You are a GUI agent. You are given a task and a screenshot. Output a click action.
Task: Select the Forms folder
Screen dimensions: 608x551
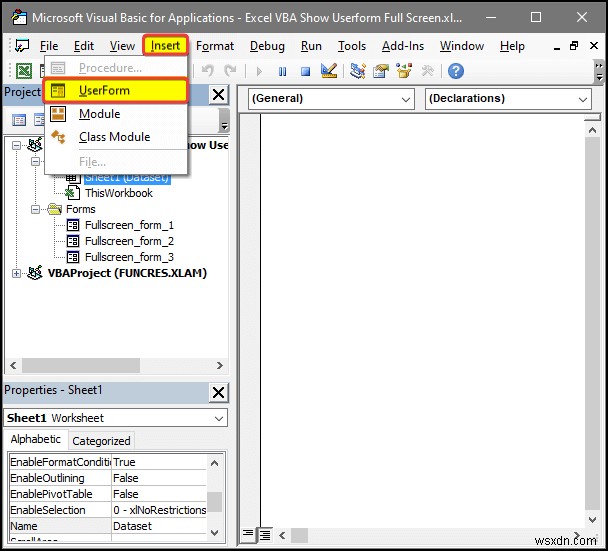(x=80, y=209)
